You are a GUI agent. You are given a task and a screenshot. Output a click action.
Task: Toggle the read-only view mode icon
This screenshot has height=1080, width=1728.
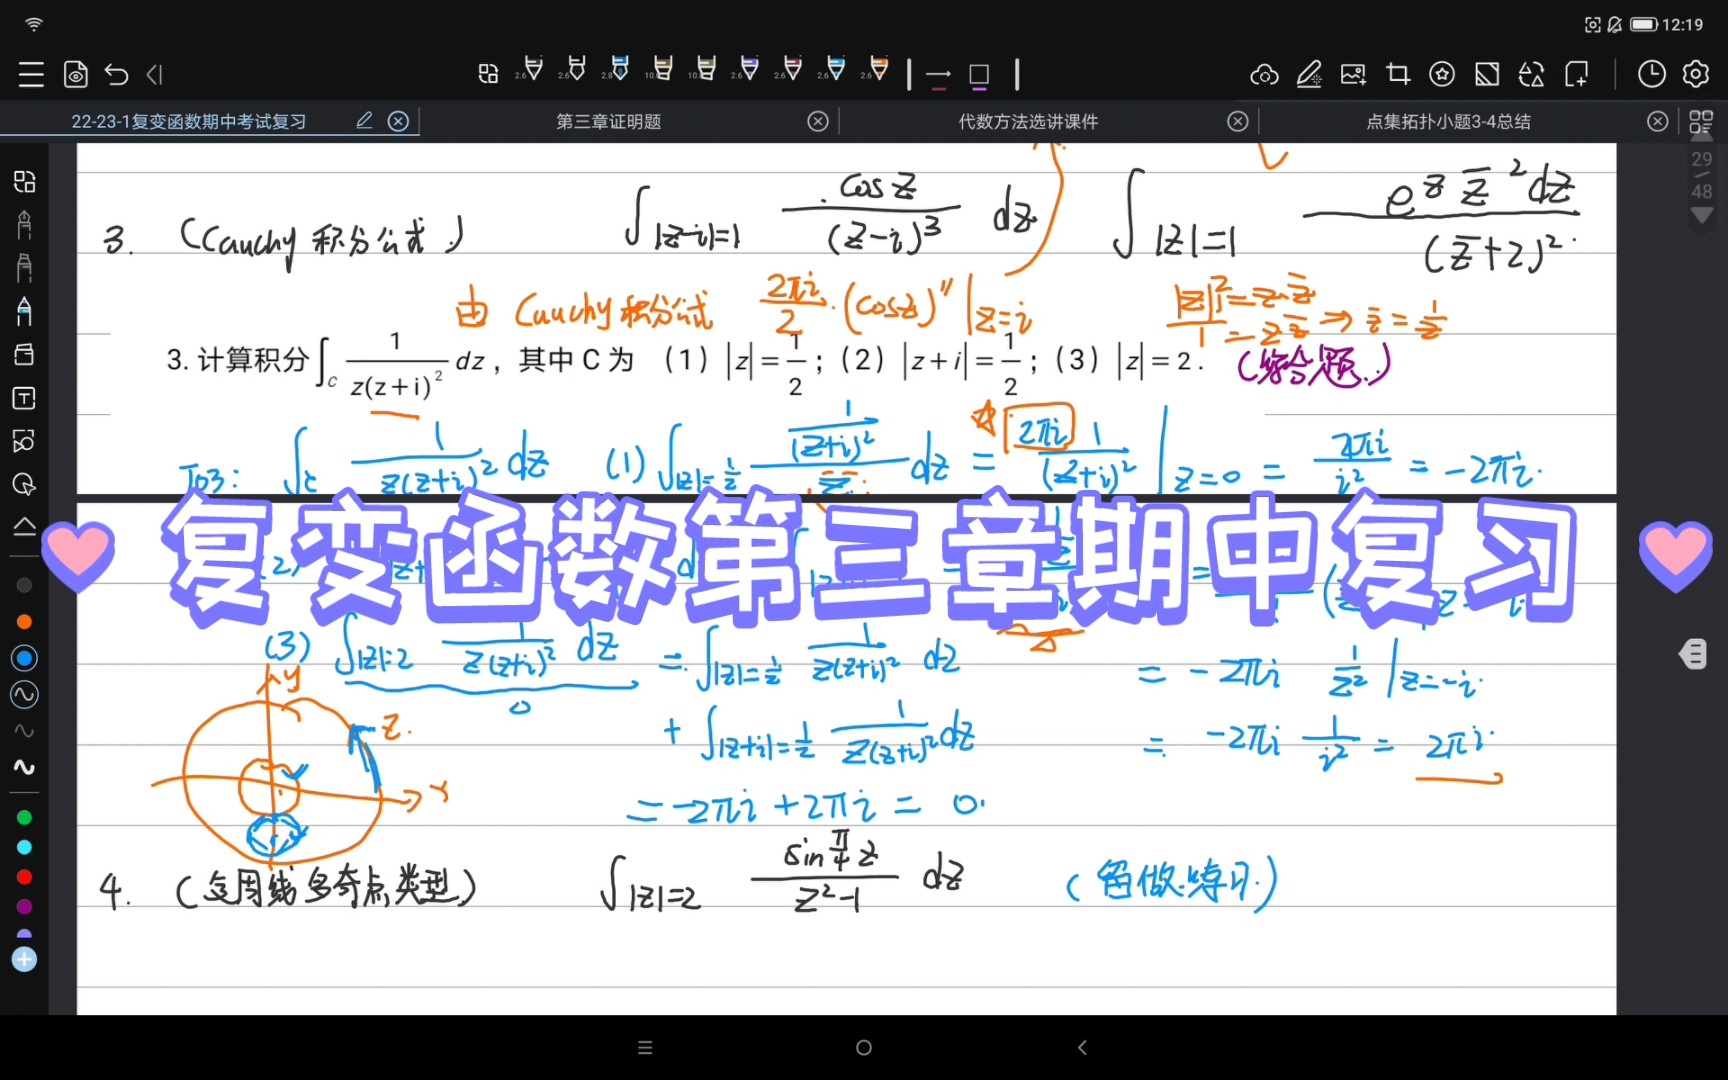coord(75,74)
